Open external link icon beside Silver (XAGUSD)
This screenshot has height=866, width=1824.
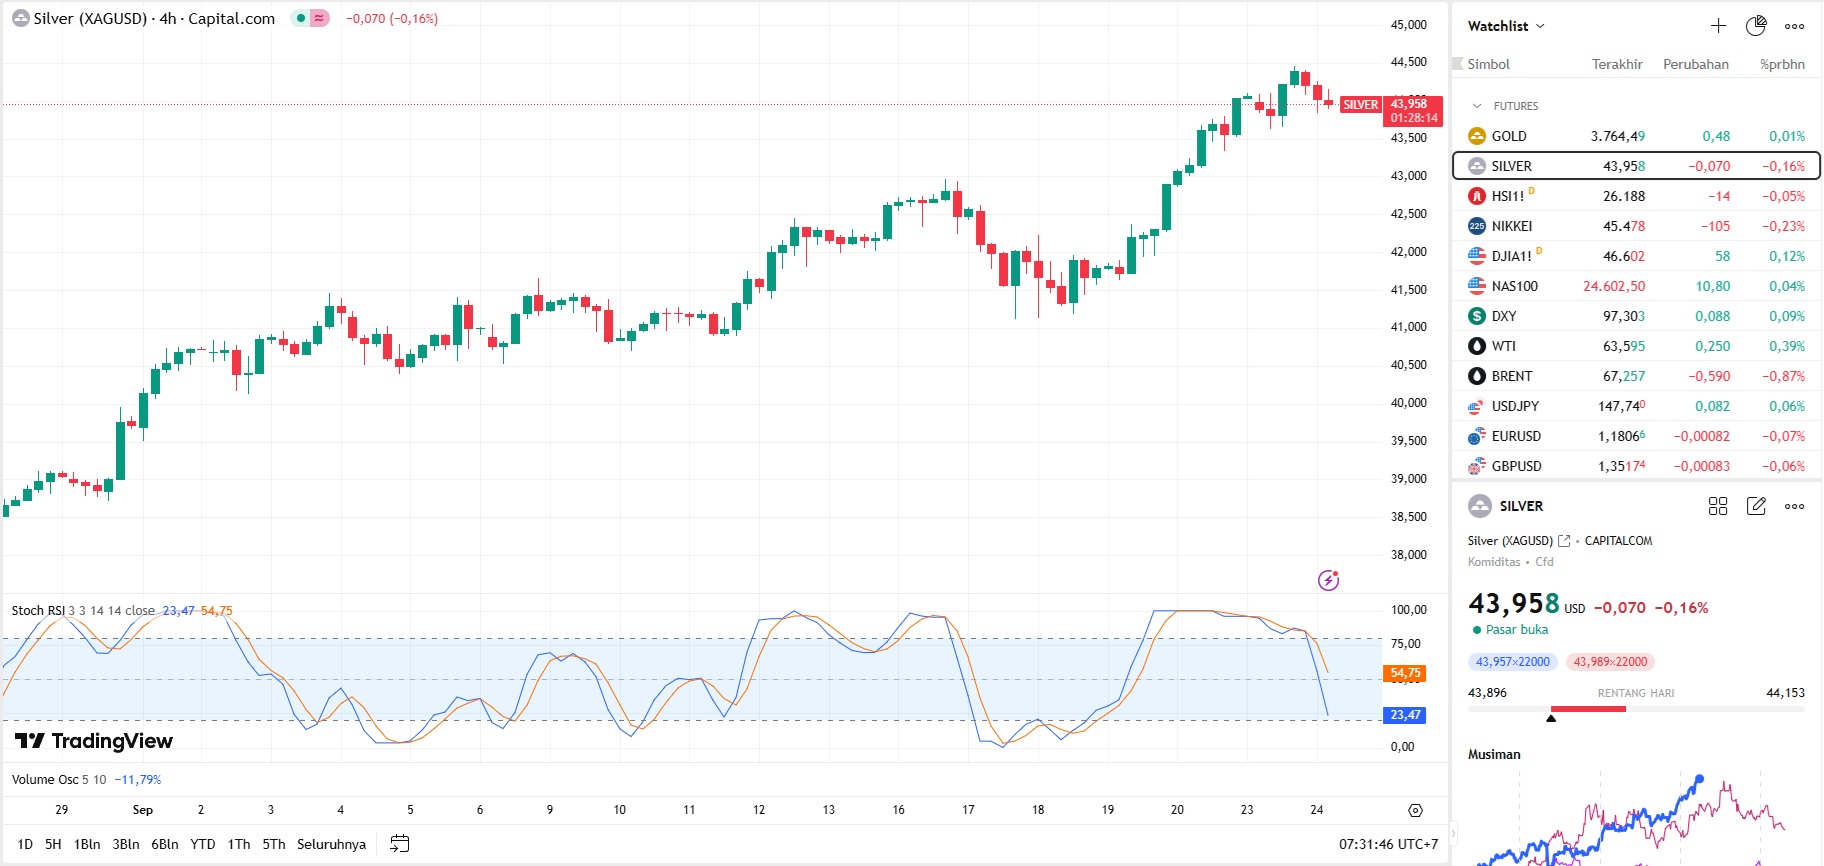(1564, 541)
